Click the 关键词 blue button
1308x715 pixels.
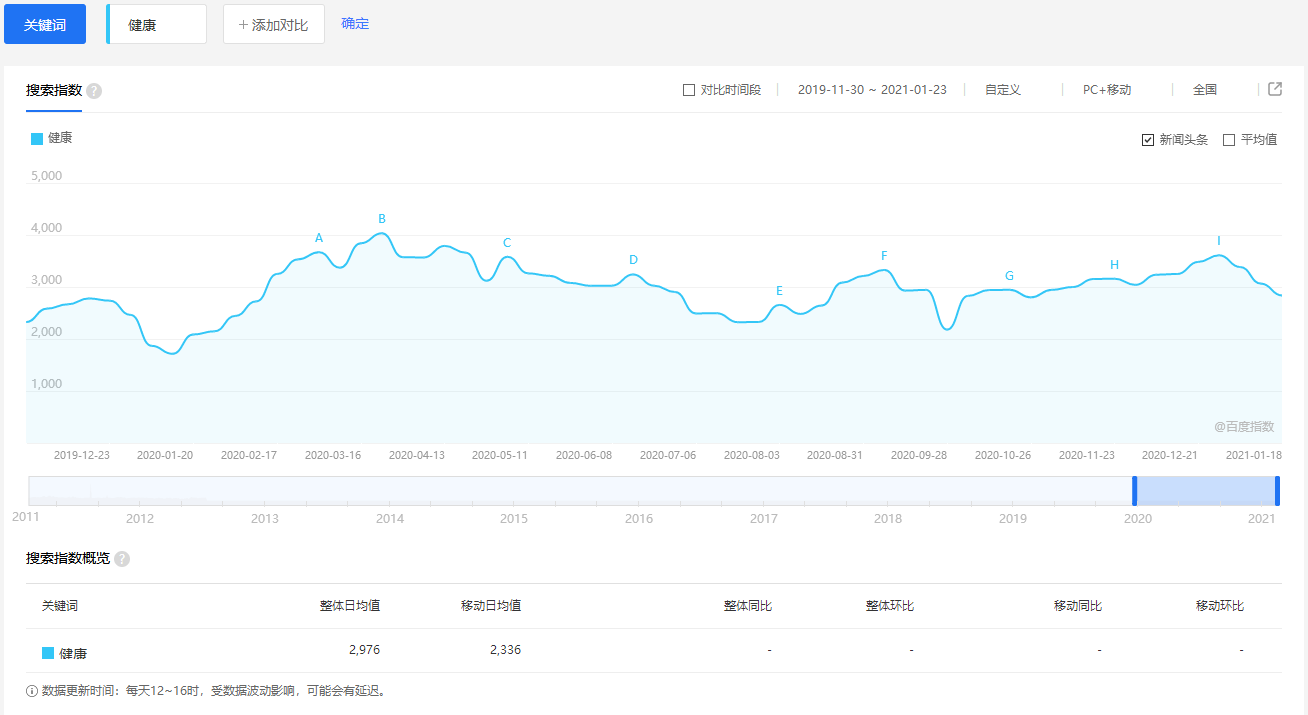[45, 24]
